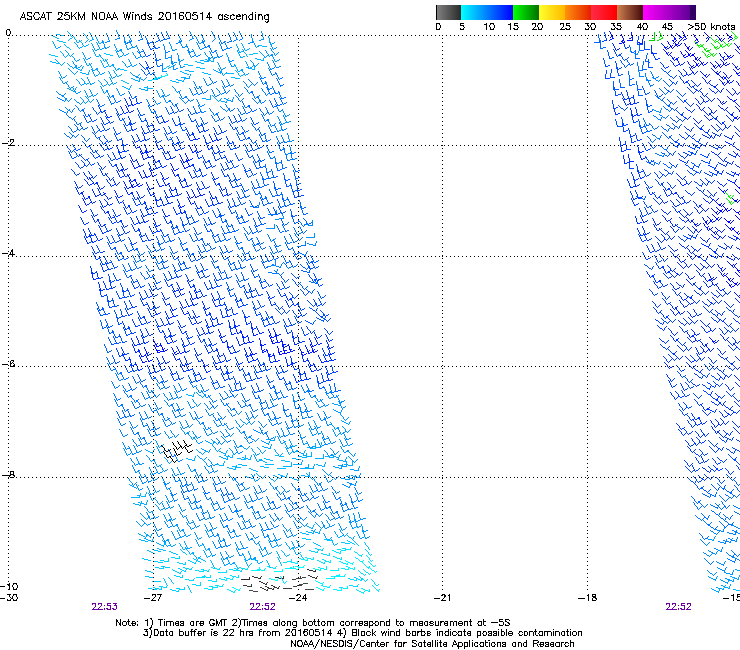The width and height of the screenshot is (740, 650).
Task: Pick the brown 35-40 knots legend segment
Action: click(x=630, y=12)
